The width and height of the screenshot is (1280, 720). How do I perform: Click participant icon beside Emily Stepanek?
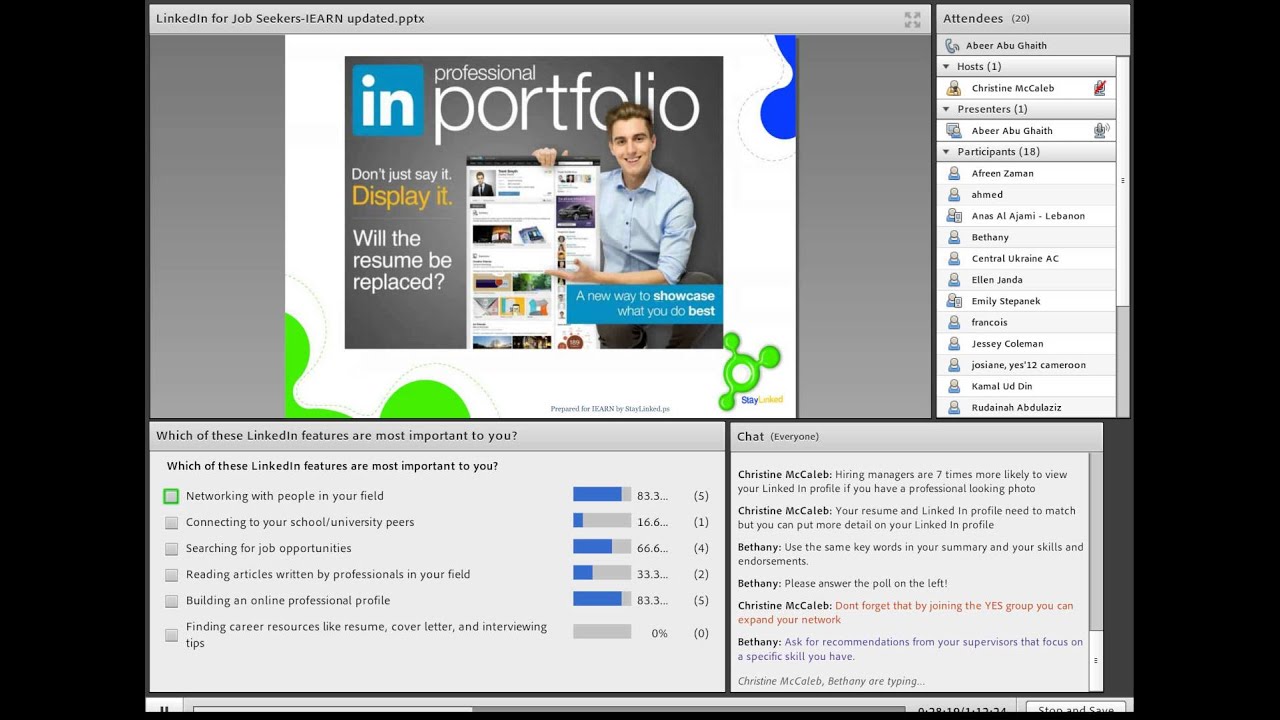point(954,301)
